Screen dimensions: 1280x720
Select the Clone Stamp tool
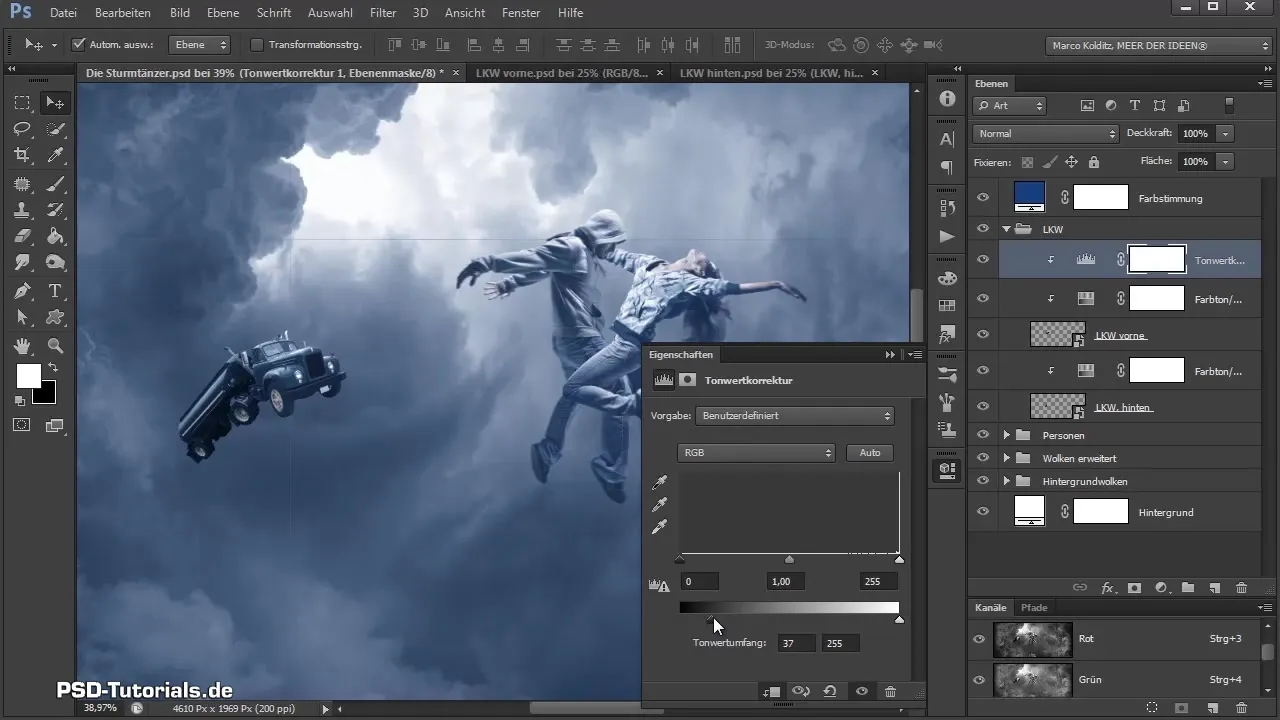pos(22,210)
